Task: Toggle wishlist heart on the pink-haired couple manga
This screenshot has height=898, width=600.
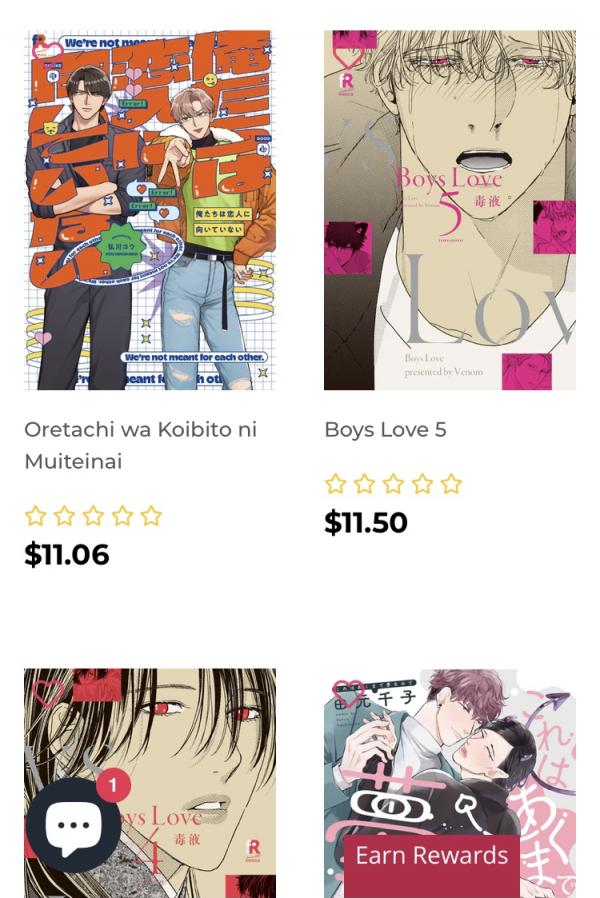Action: tap(348, 694)
